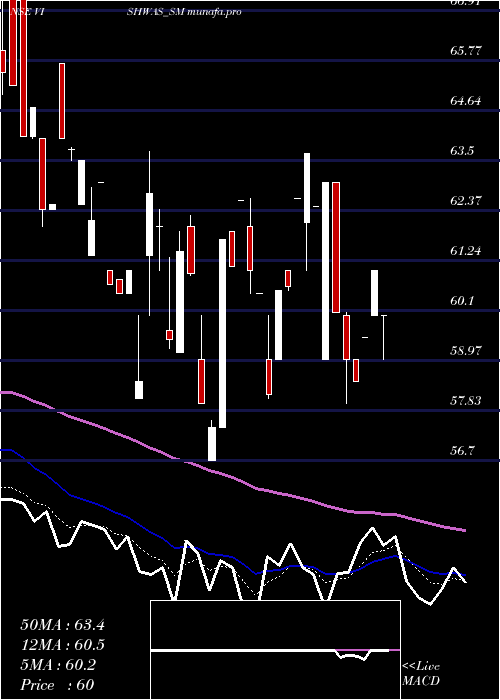
Task: Click the 61.24 price axis label
Action: point(466,250)
